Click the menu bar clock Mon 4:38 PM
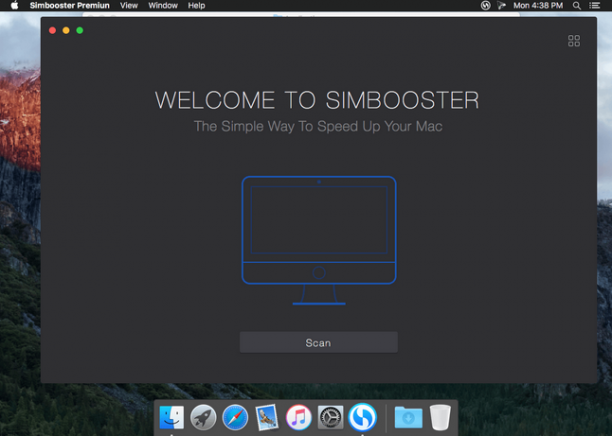612x436 pixels. click(x=538, y=5)
